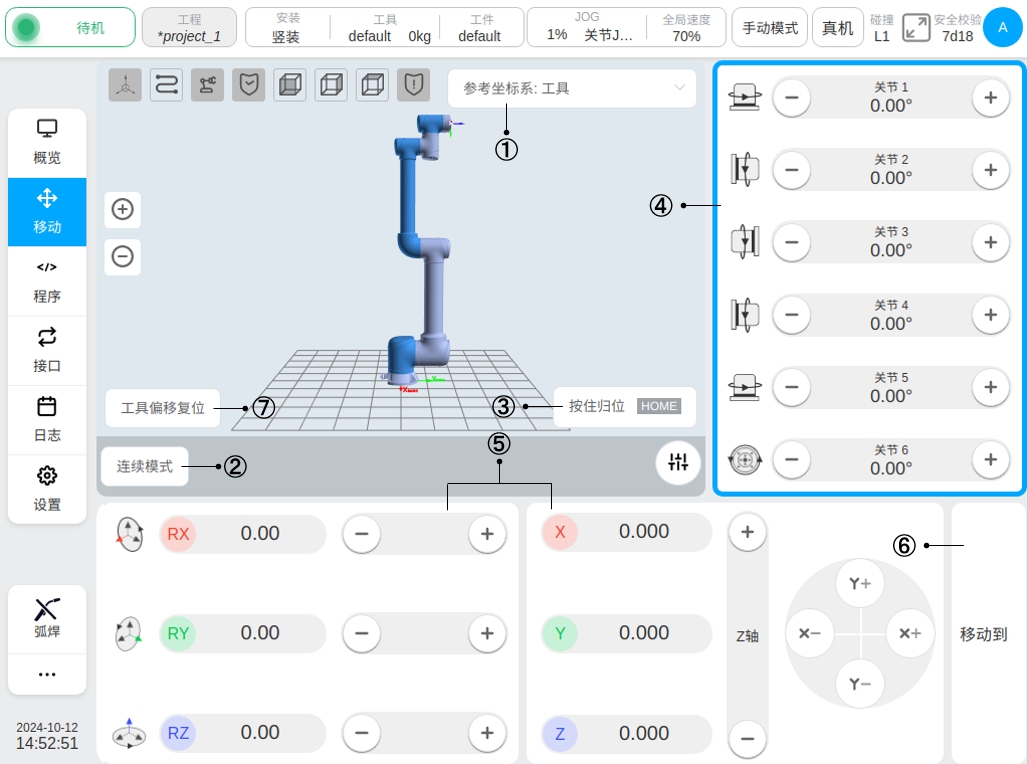
Task: Click the 工具偏移复位 button
Action: [x=163, y=408]
